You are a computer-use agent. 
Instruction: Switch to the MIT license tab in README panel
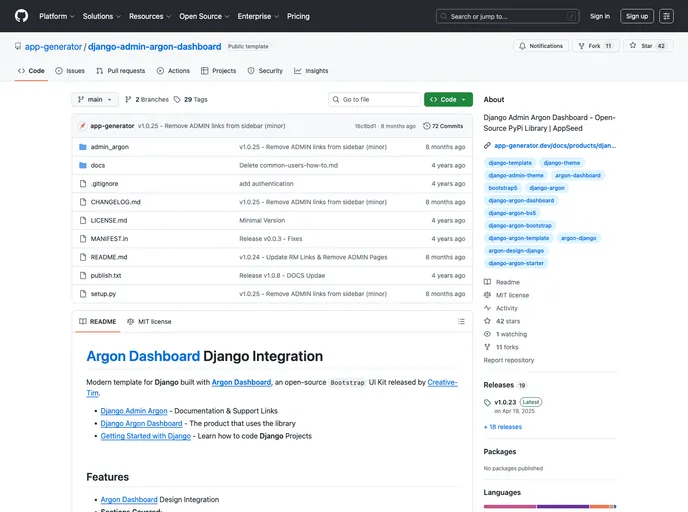pos(149,322)
